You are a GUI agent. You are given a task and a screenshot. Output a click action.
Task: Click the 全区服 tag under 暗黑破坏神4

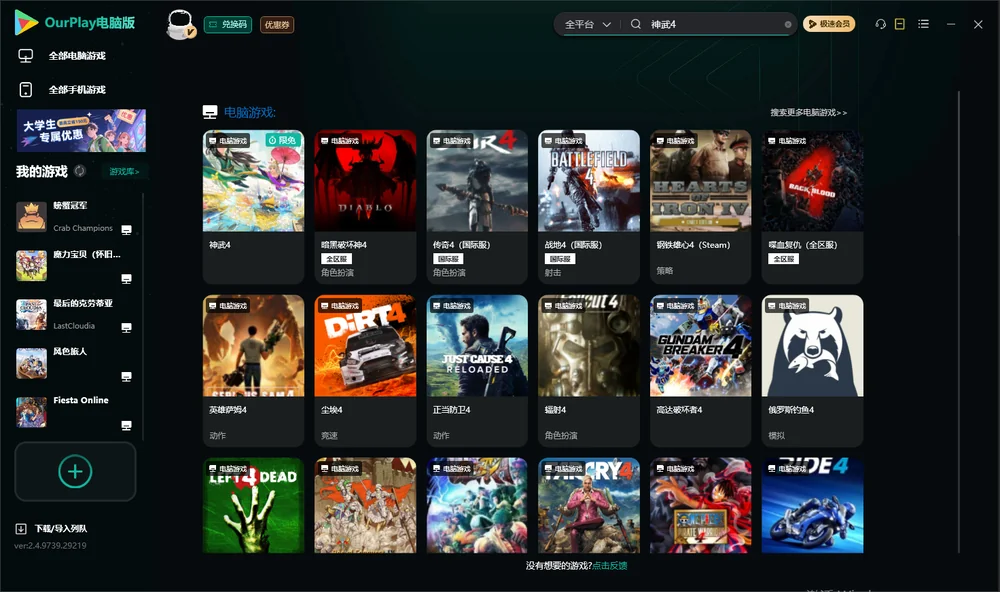coord(336,259)
